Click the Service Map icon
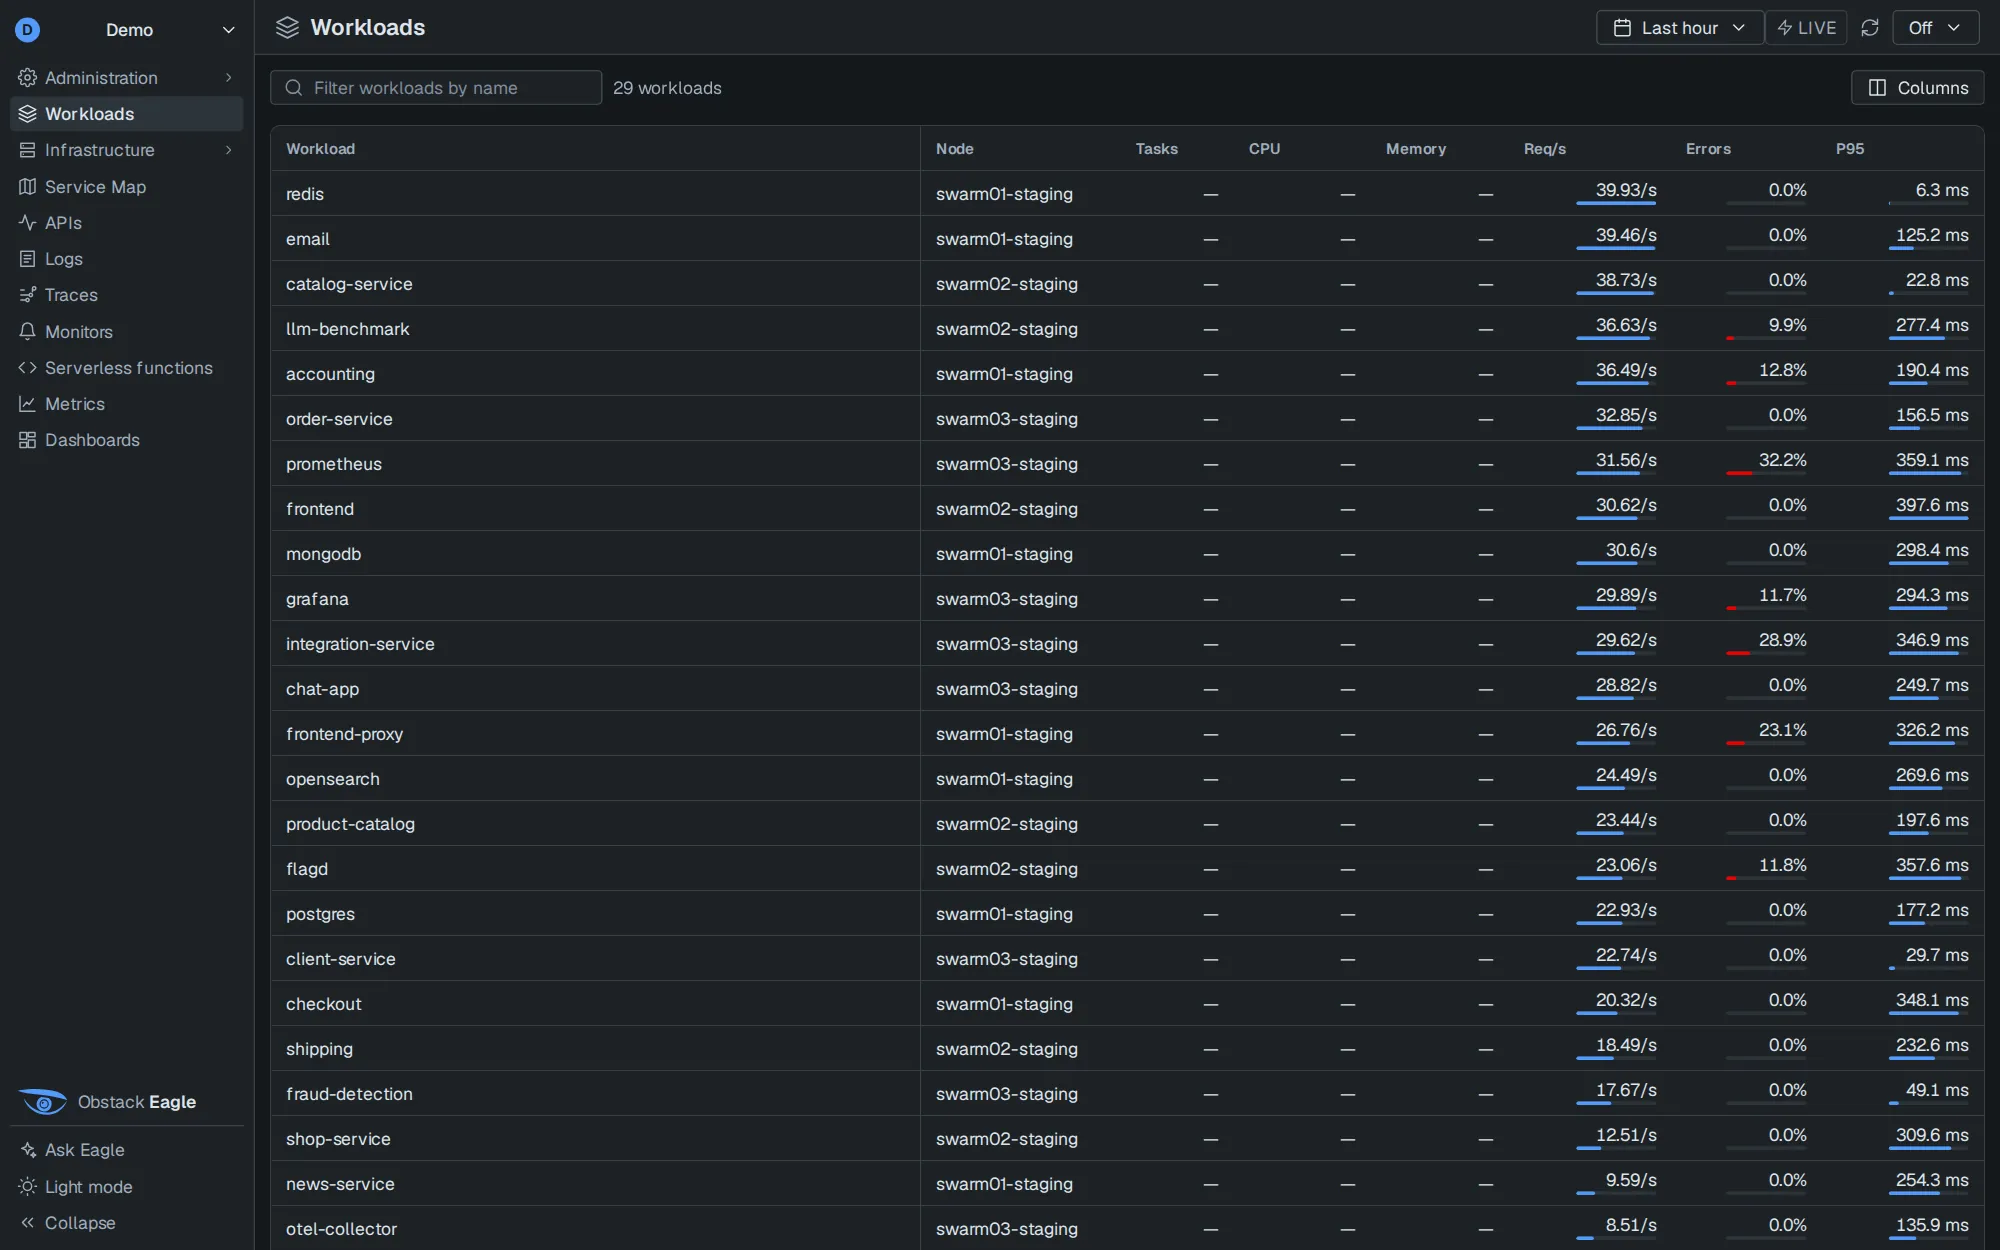 click(x=27, y=187)
